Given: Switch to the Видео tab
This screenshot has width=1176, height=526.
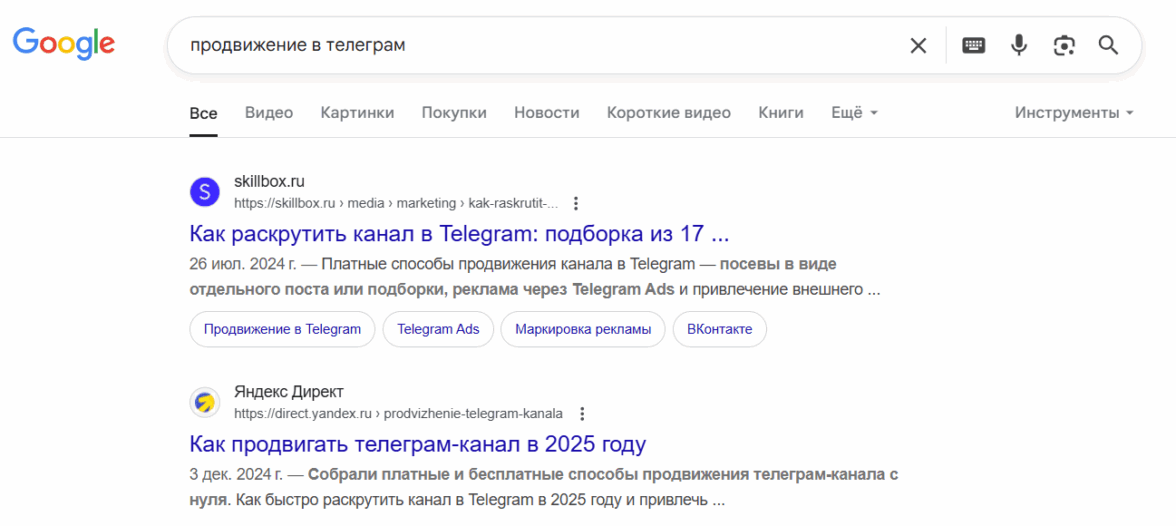Looking at the screenshot, I should [x=269, y=113].
